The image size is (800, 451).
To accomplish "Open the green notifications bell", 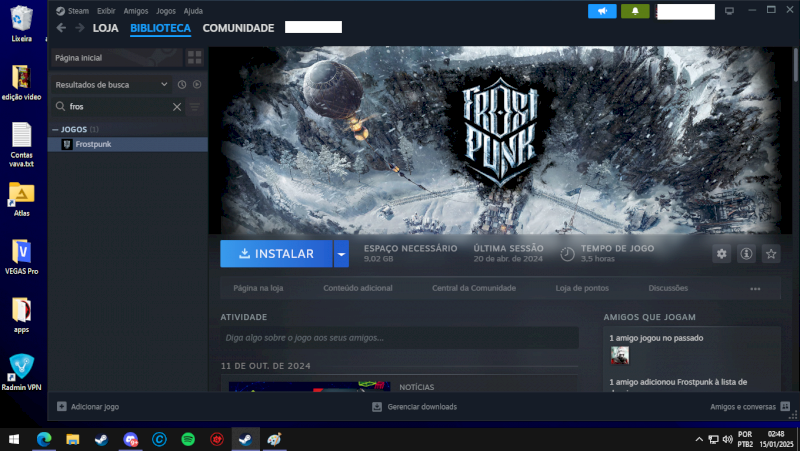I will pos(635,11).
